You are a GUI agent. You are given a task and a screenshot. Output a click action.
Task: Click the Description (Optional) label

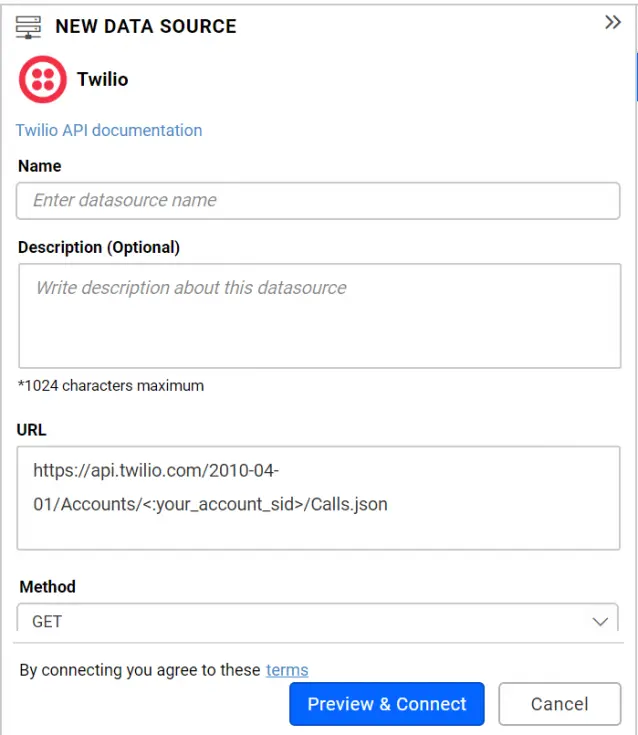tap(99, 247)
